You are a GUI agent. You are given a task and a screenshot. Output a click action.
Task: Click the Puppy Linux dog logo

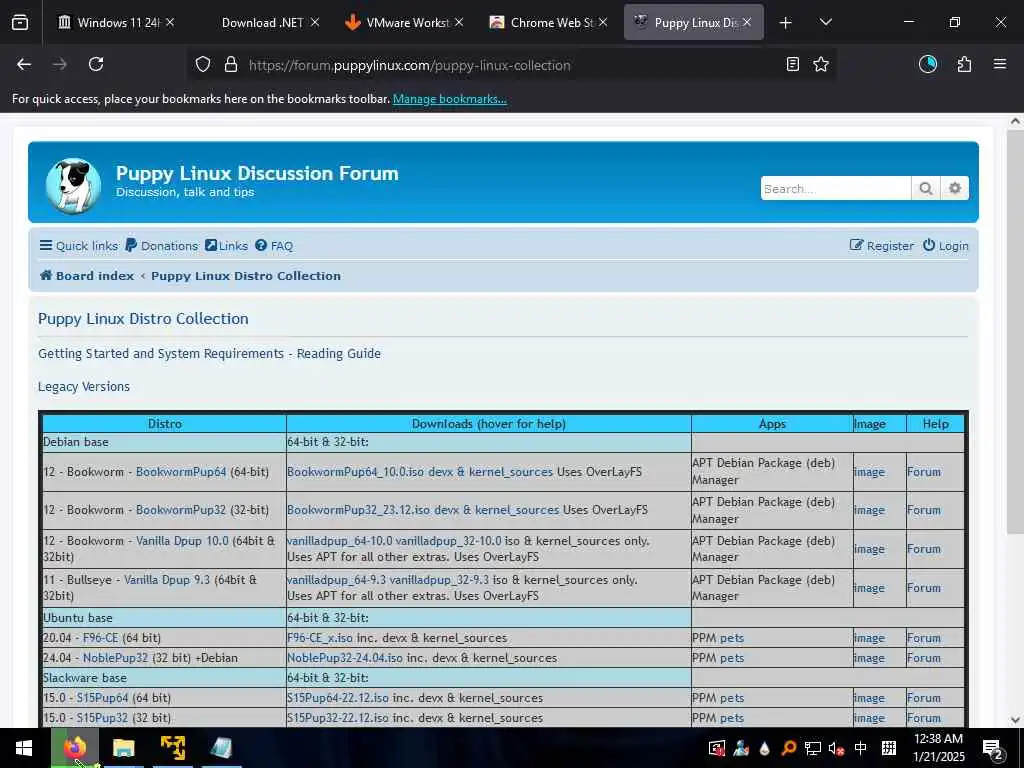click(74, 186)
